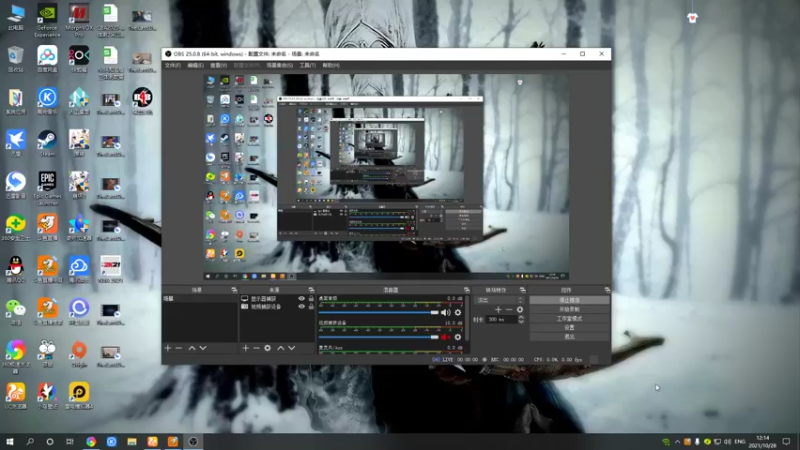Expand the system tray hidden icons chevron

[x=677, y=442]
